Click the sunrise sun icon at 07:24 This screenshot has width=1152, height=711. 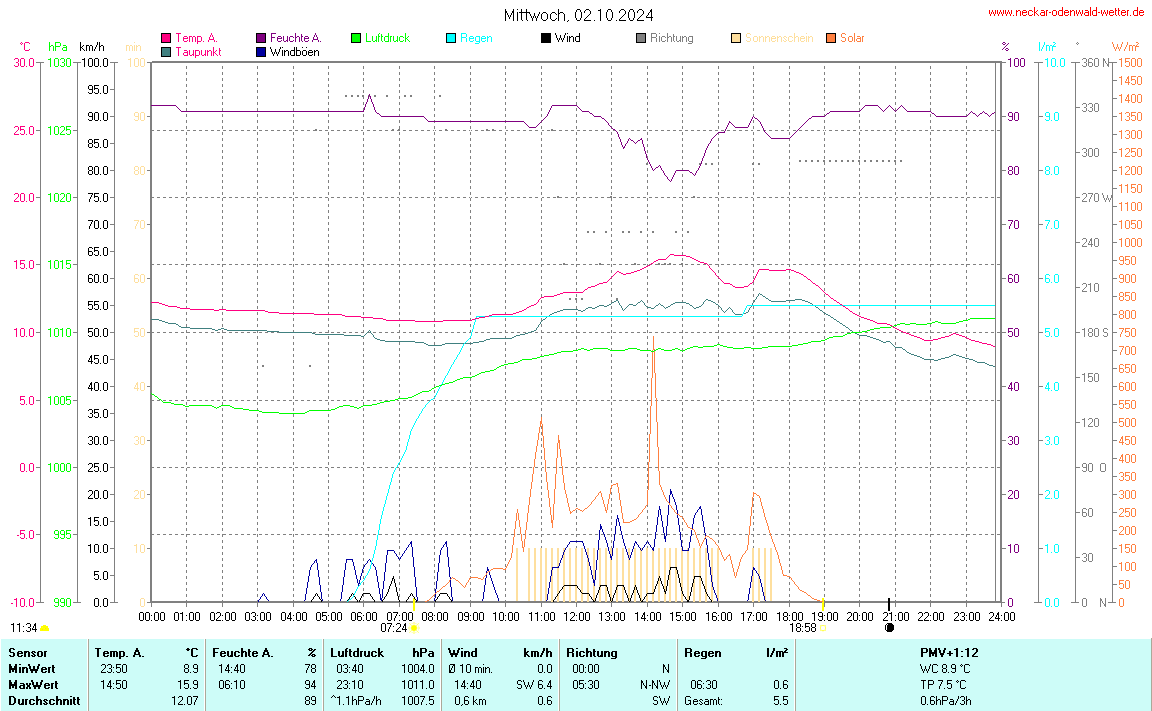pyautogui.click(x=414, y=628)
